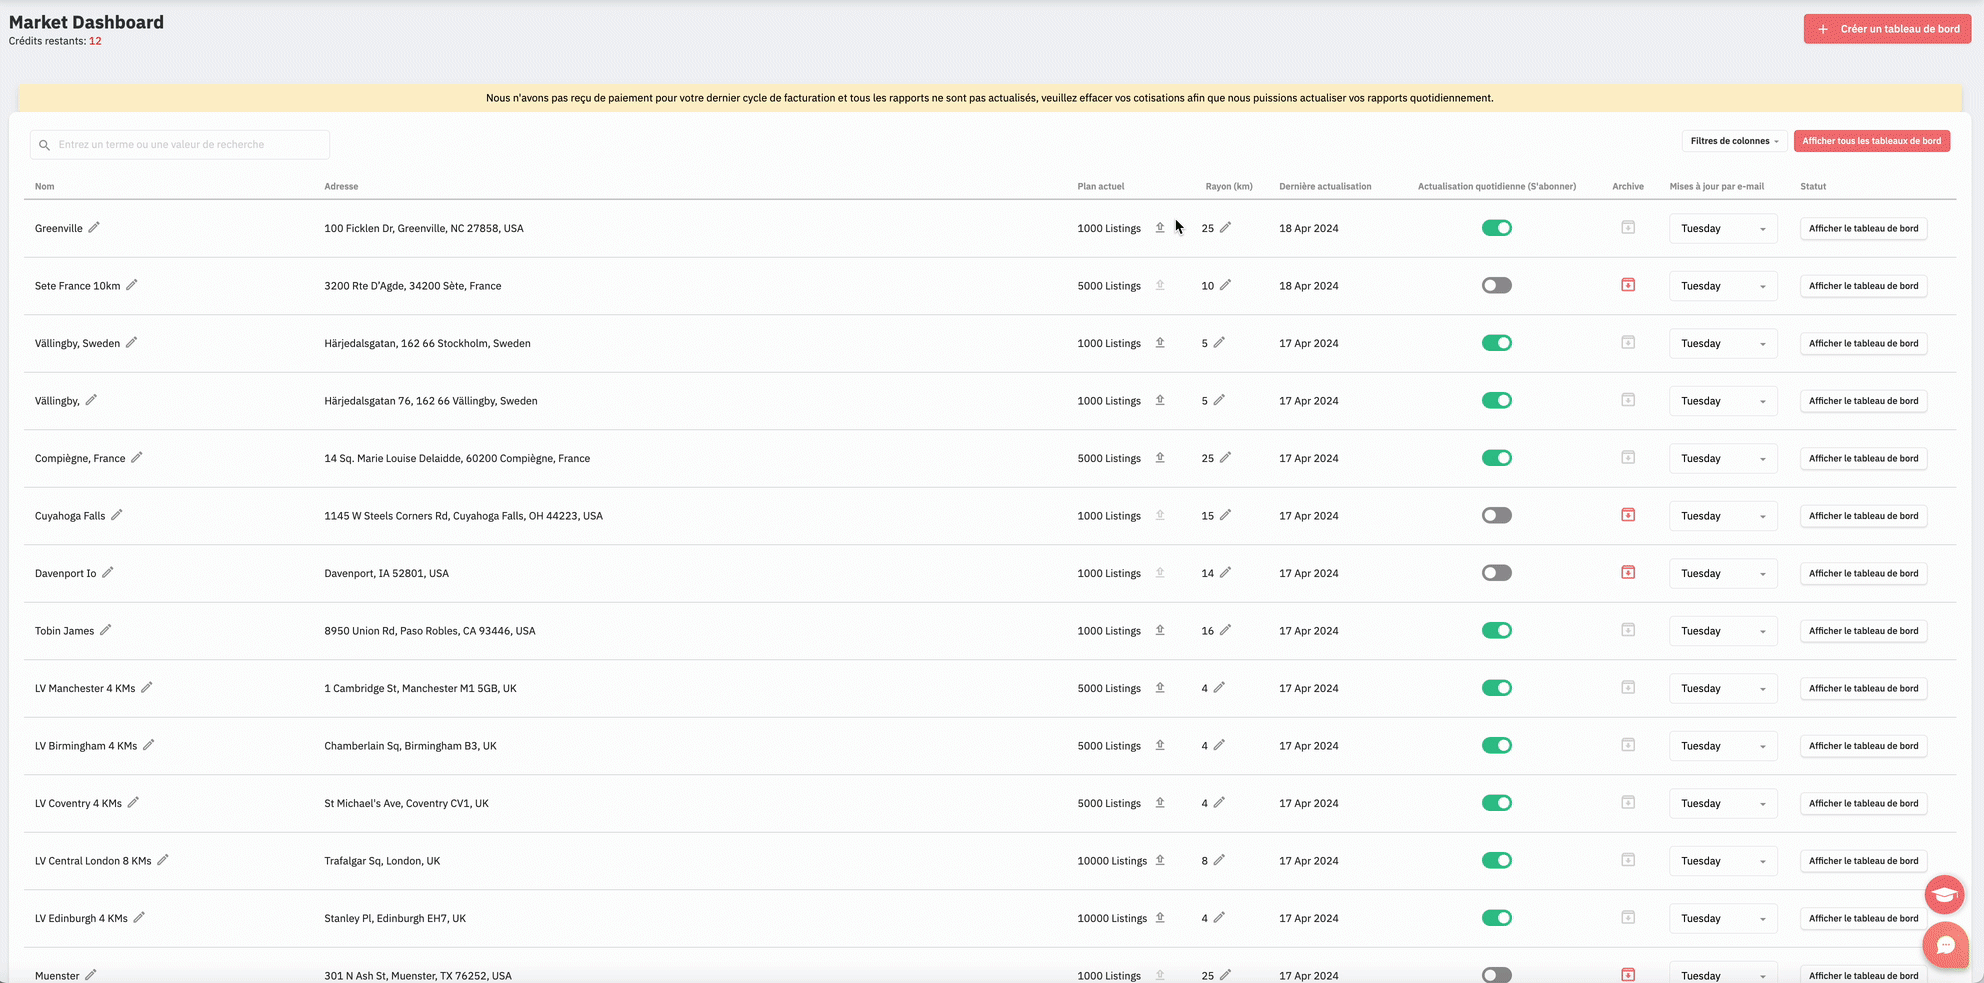
Task: Toggle daily refresh for LV Coventry 4 KMs
Action: (x=1496, y=803)
